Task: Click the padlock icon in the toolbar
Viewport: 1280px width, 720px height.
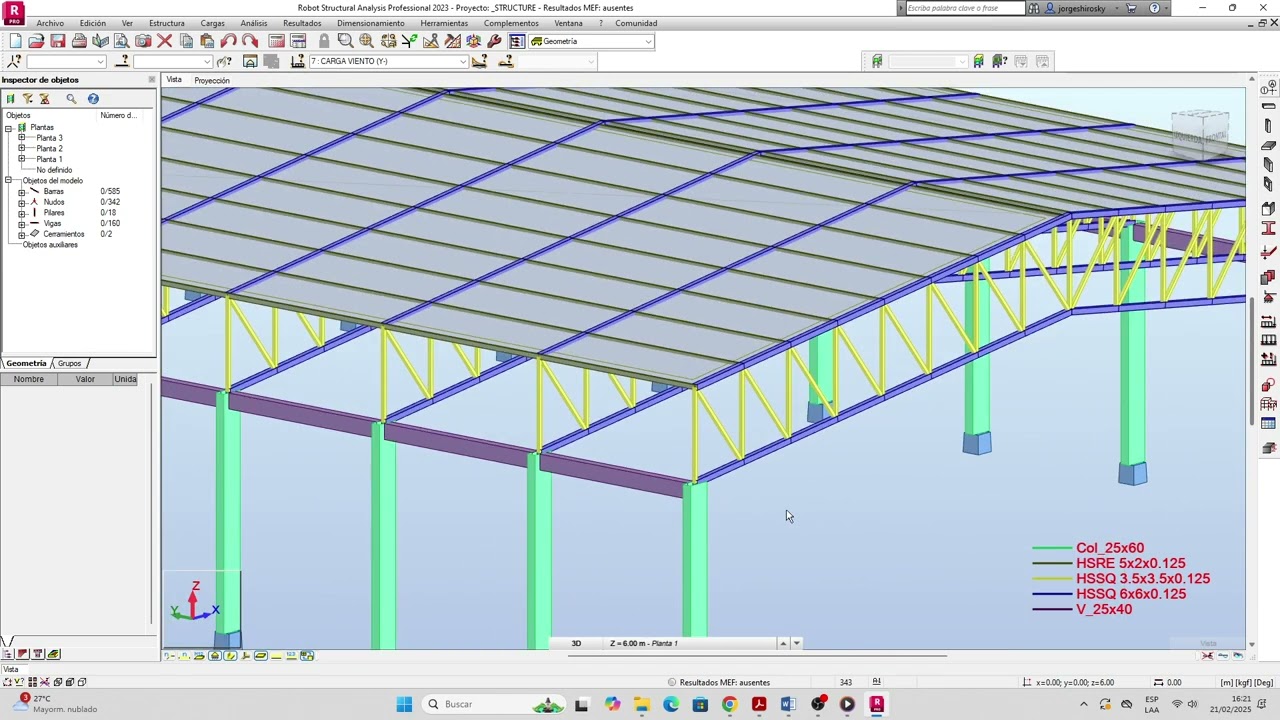Action: [x=324, y=41]
